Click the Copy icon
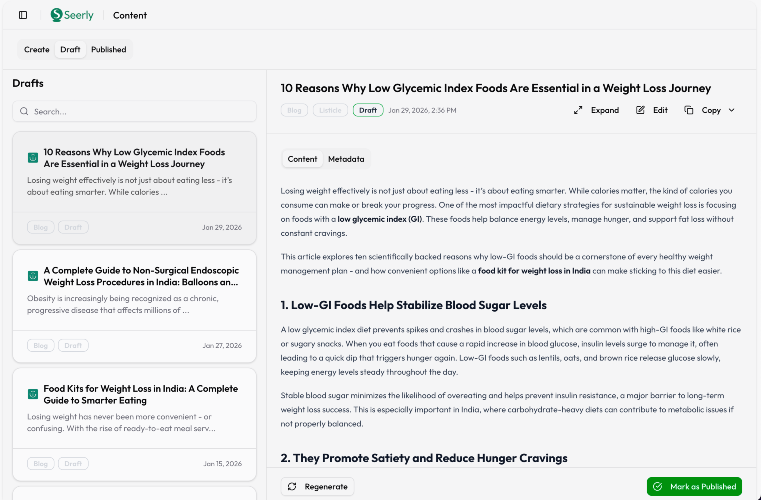 tap(689, 110)
